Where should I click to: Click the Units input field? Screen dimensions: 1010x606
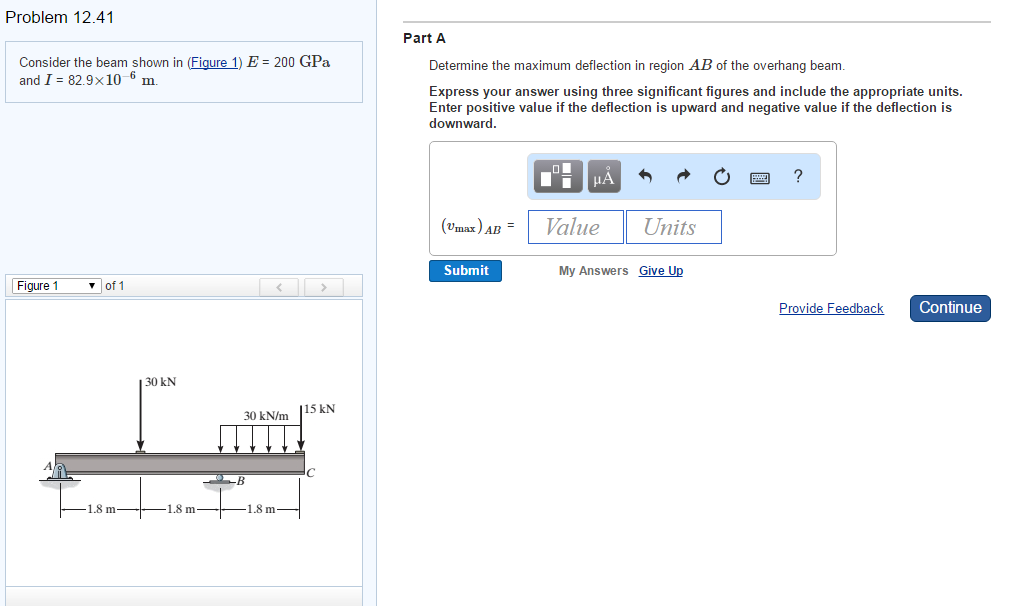coord(674,227)
